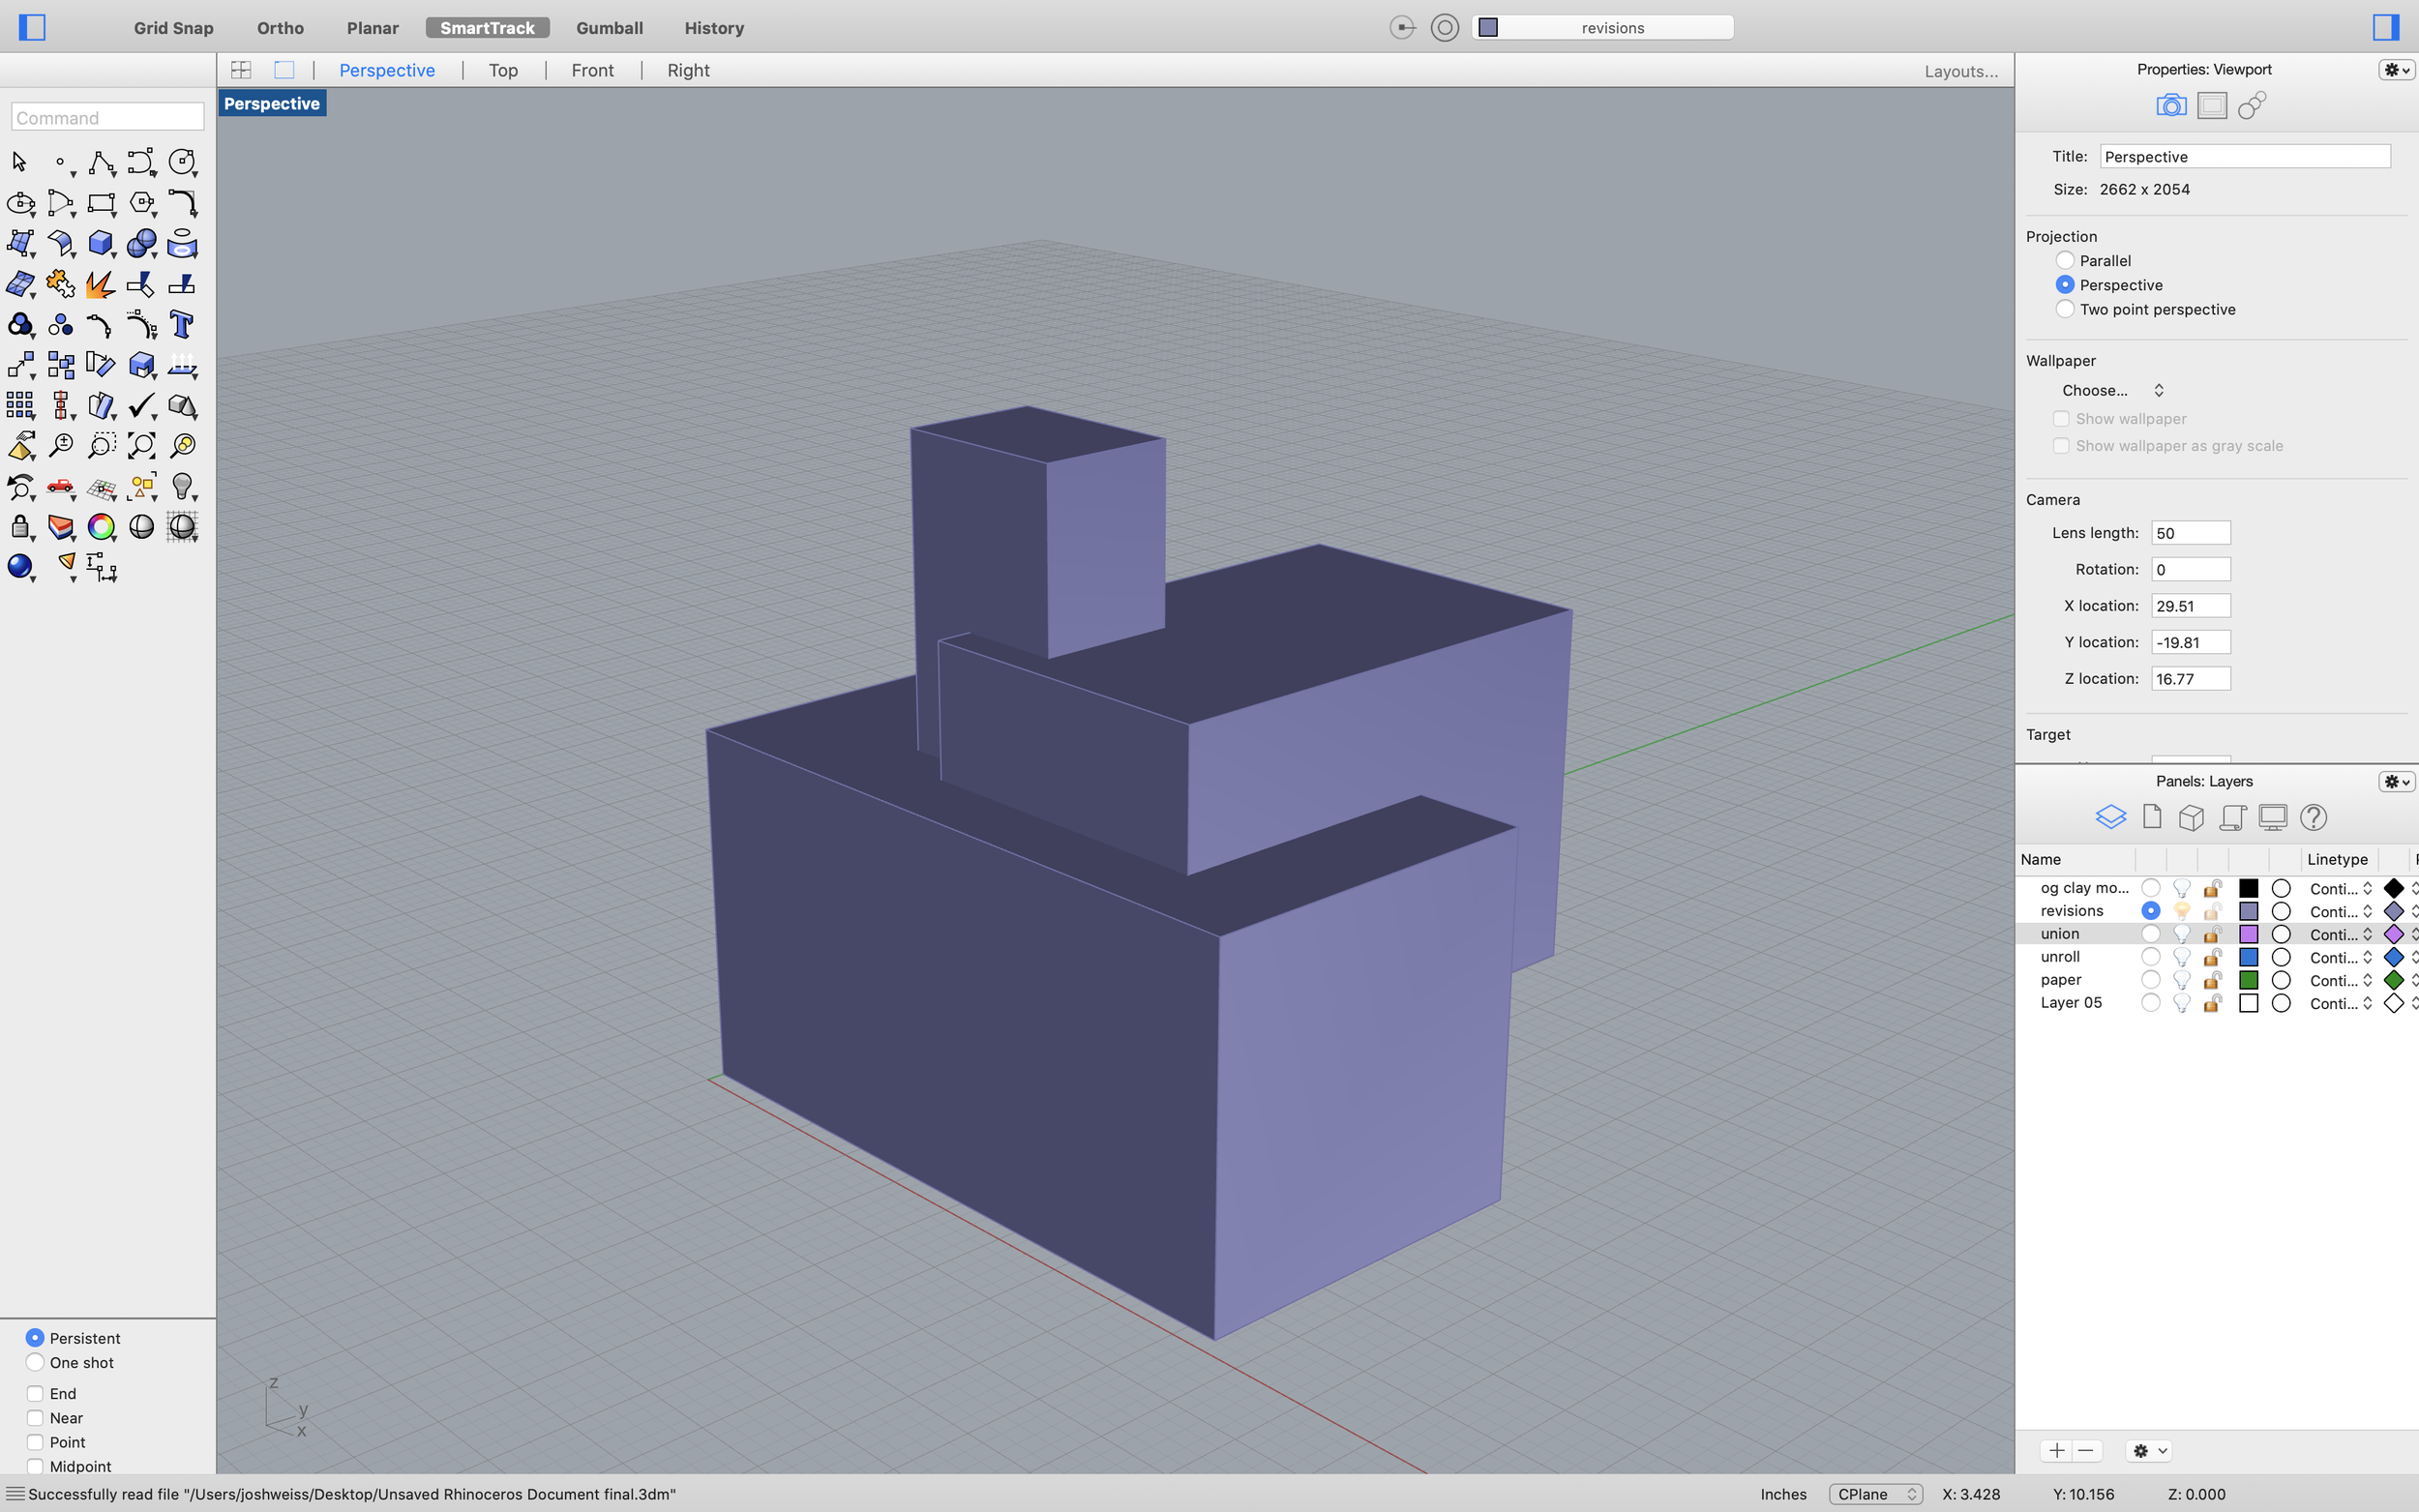Image resolution: width=2419 pixels, height=1512 pixels.
Task: Toggle the Gumball button
Action: pyautogui.click(x=609, y=28)
